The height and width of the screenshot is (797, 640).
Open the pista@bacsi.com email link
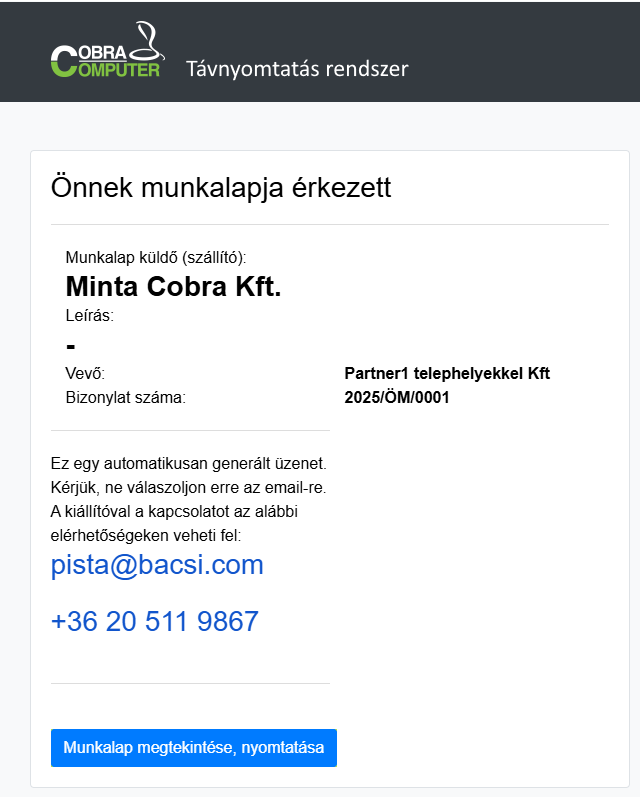click(x=157, y=566)
